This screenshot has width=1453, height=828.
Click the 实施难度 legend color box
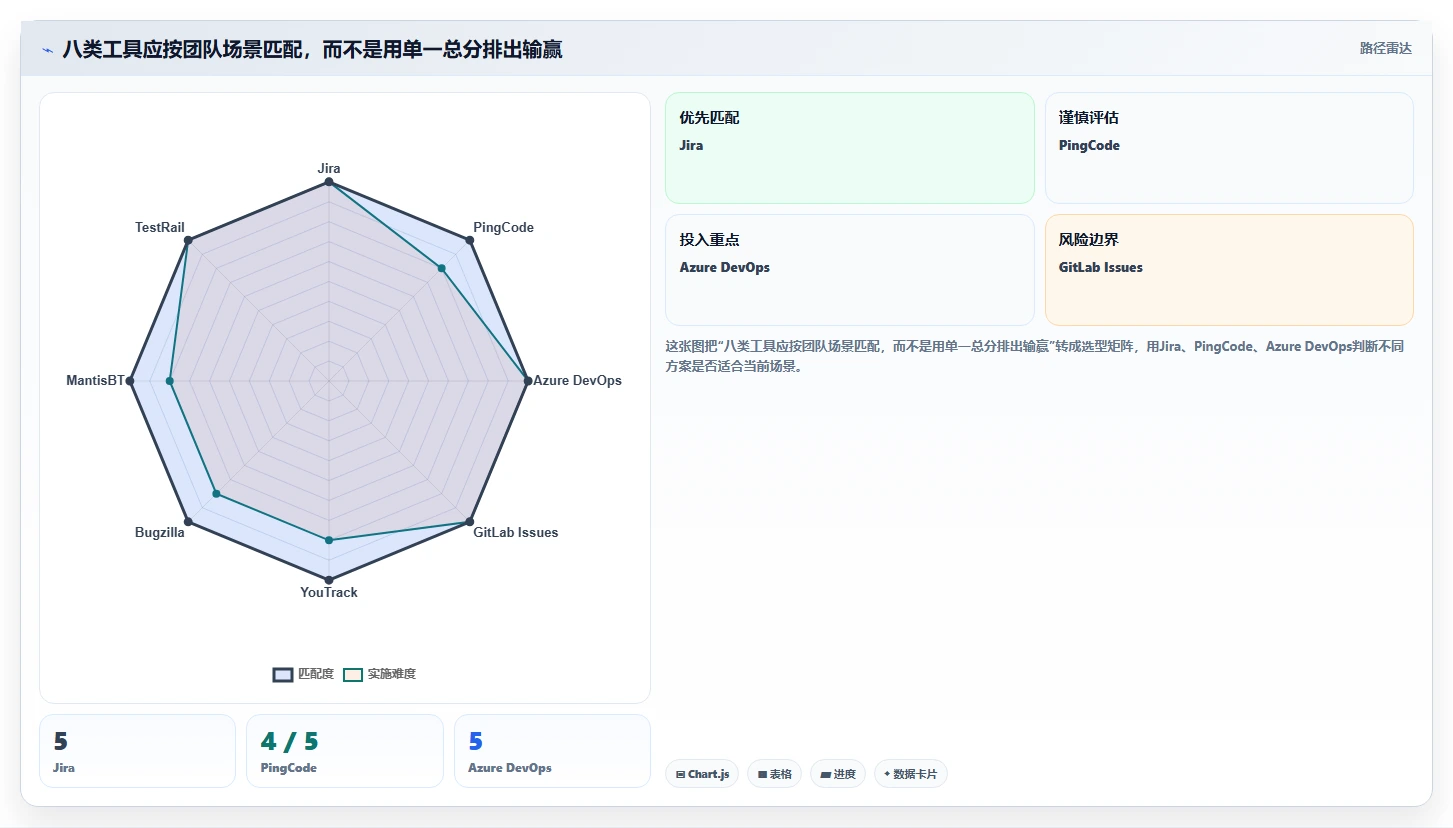[x=353, y=674]
